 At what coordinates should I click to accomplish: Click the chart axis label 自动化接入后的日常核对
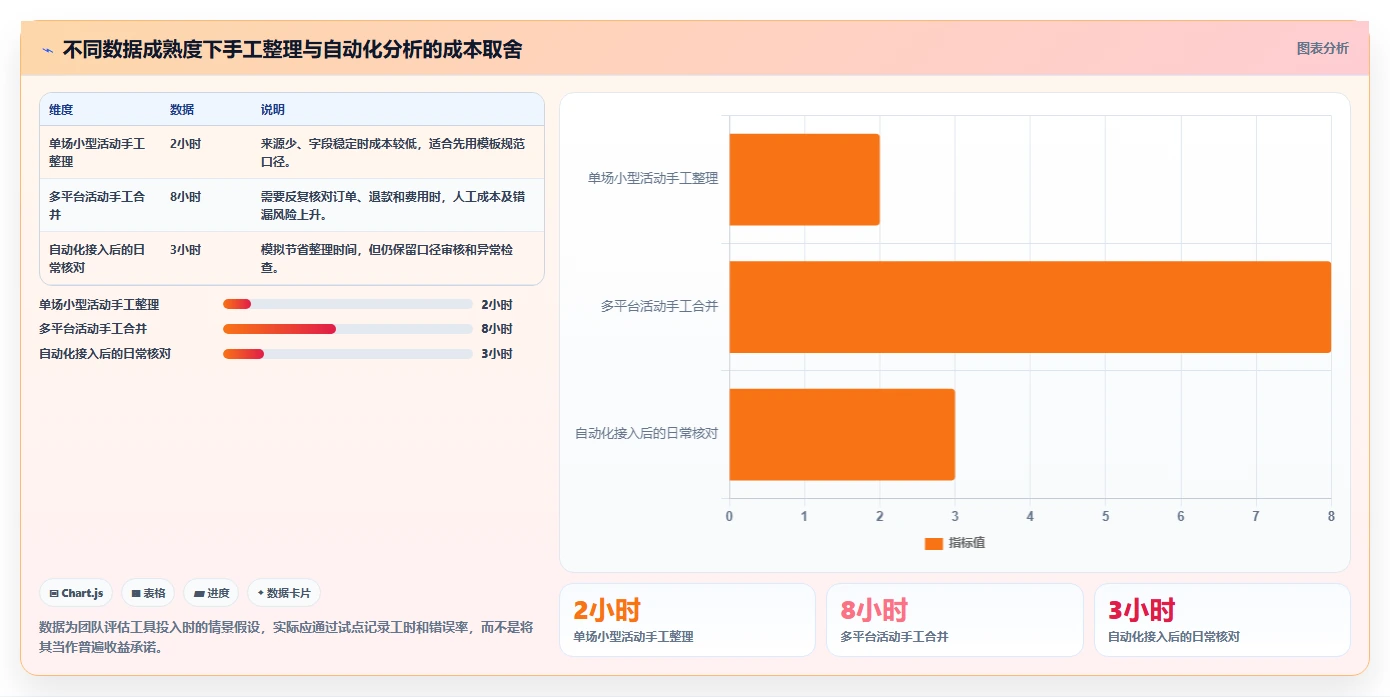pyautogui.click(x=646, y=433)
